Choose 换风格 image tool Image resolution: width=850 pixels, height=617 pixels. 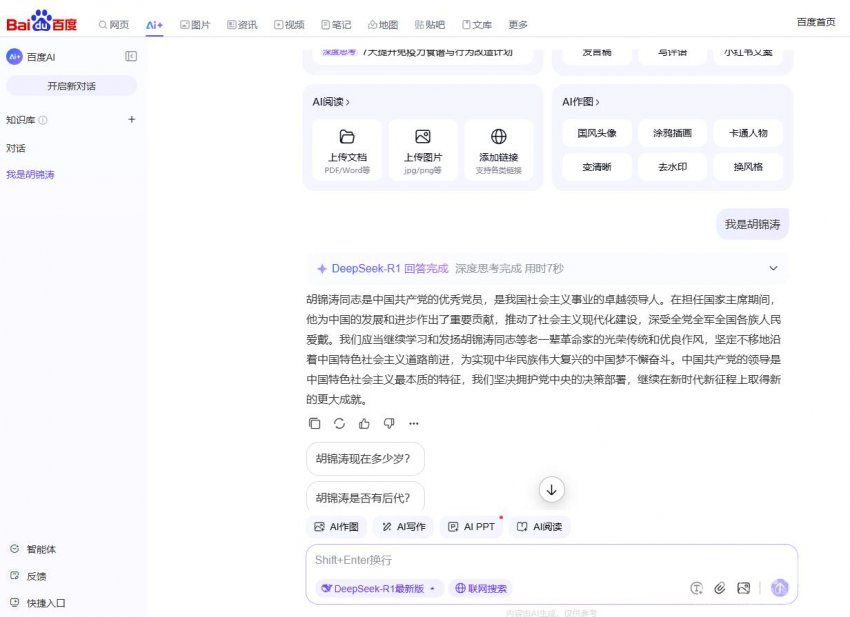click(x=748, y=167)
